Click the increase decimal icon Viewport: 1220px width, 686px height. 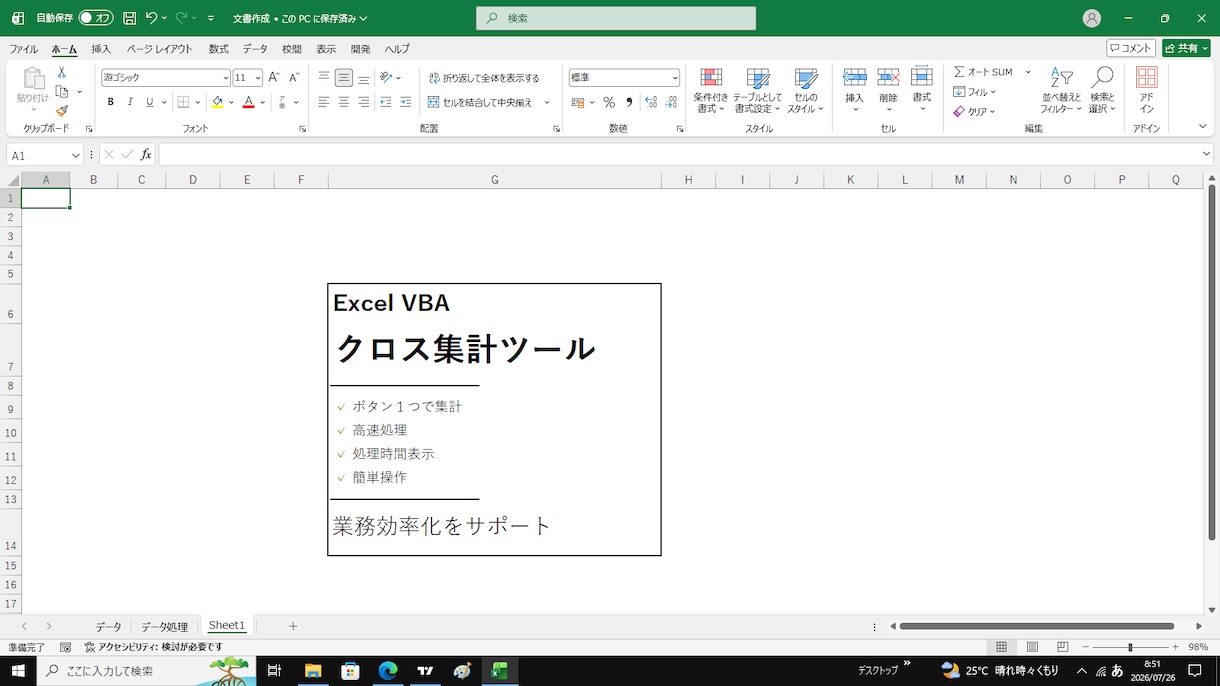pyautogui.click(x=651, y=102)
